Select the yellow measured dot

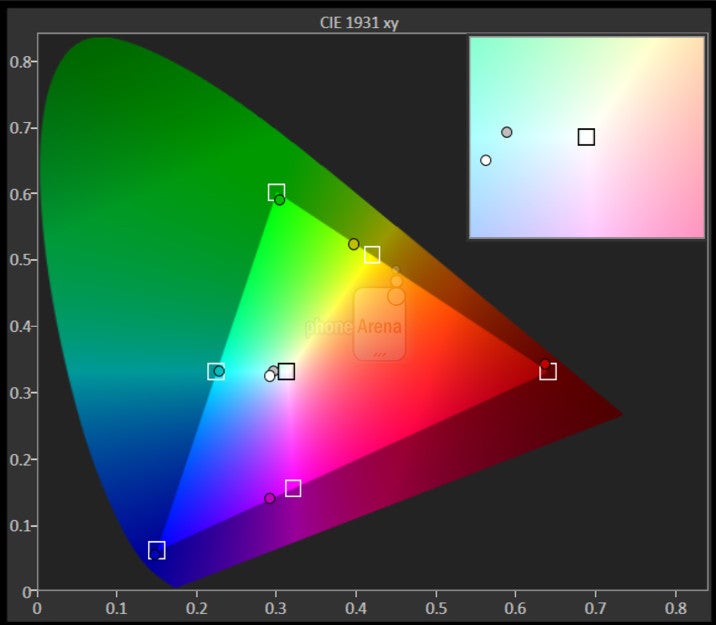pyautogui.click(x=353, y=244)
